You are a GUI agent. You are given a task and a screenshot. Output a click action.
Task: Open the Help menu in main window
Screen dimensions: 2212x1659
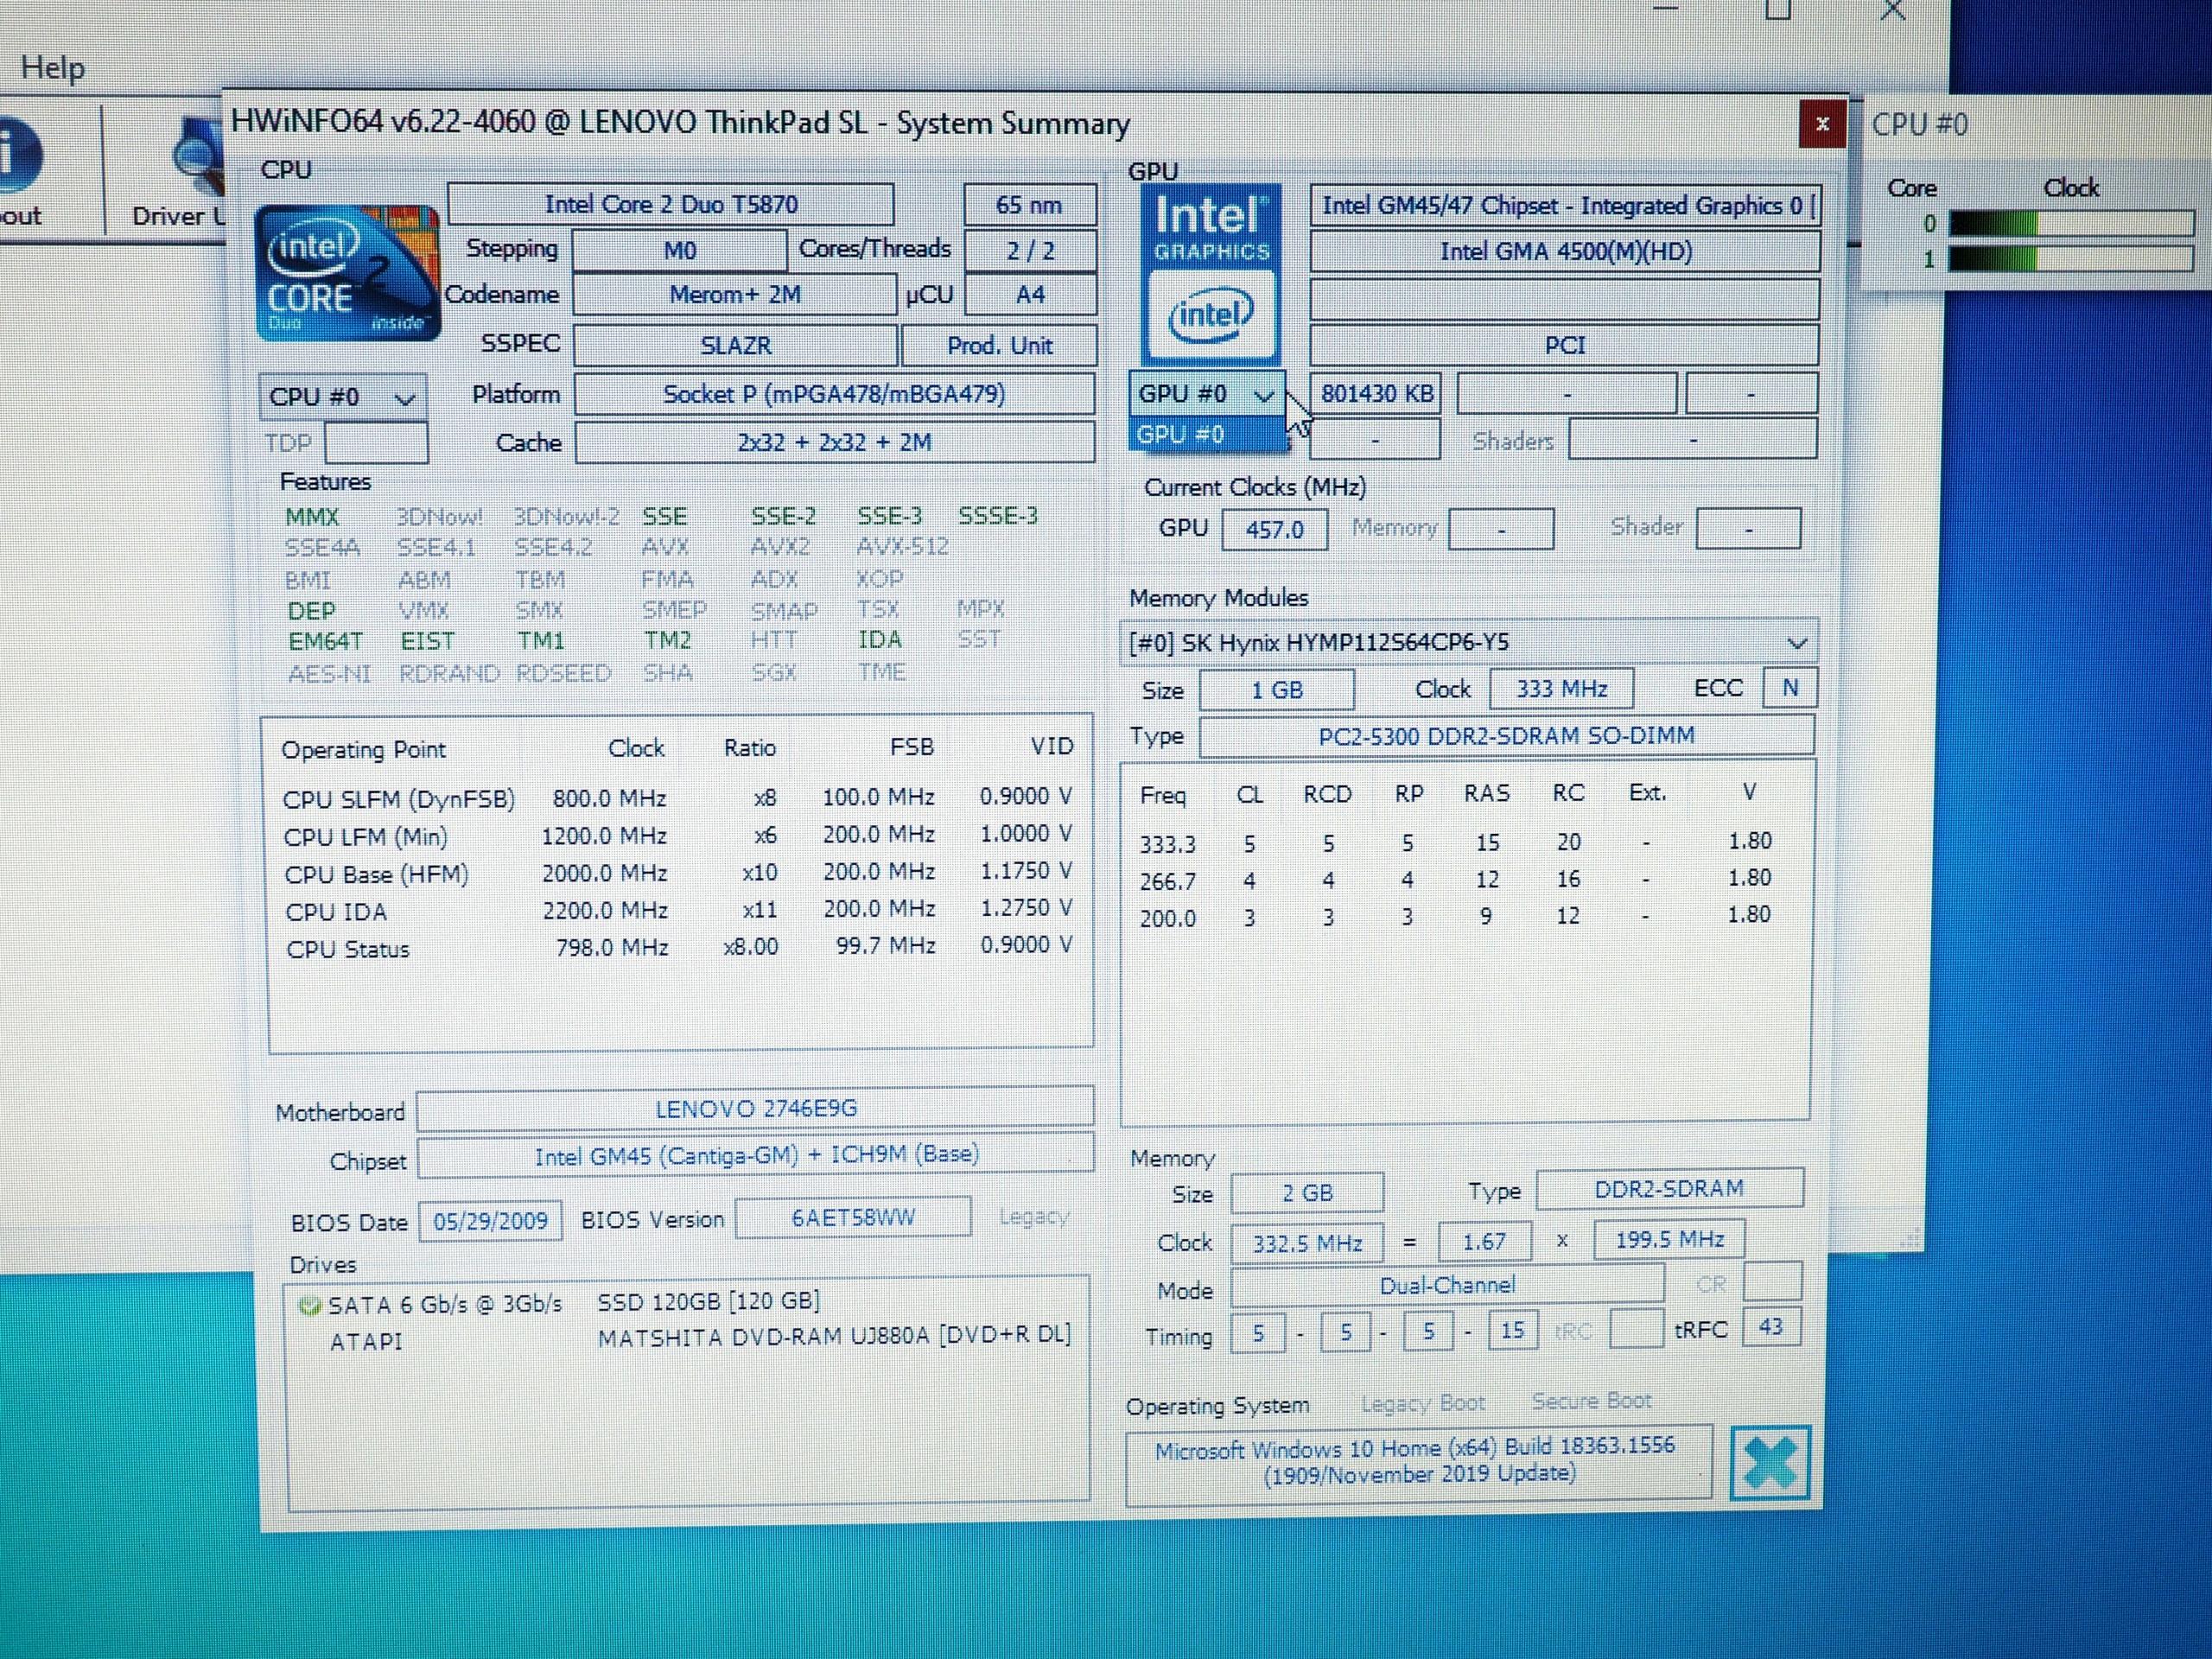pos(52,68)
